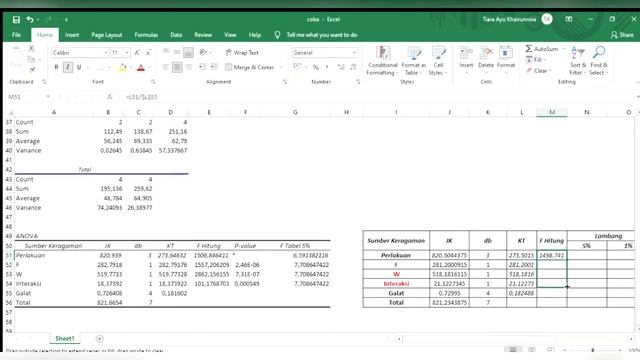Switch to Data tab
The height and width of the screenshot is (360, 640).
click(176, 35)
